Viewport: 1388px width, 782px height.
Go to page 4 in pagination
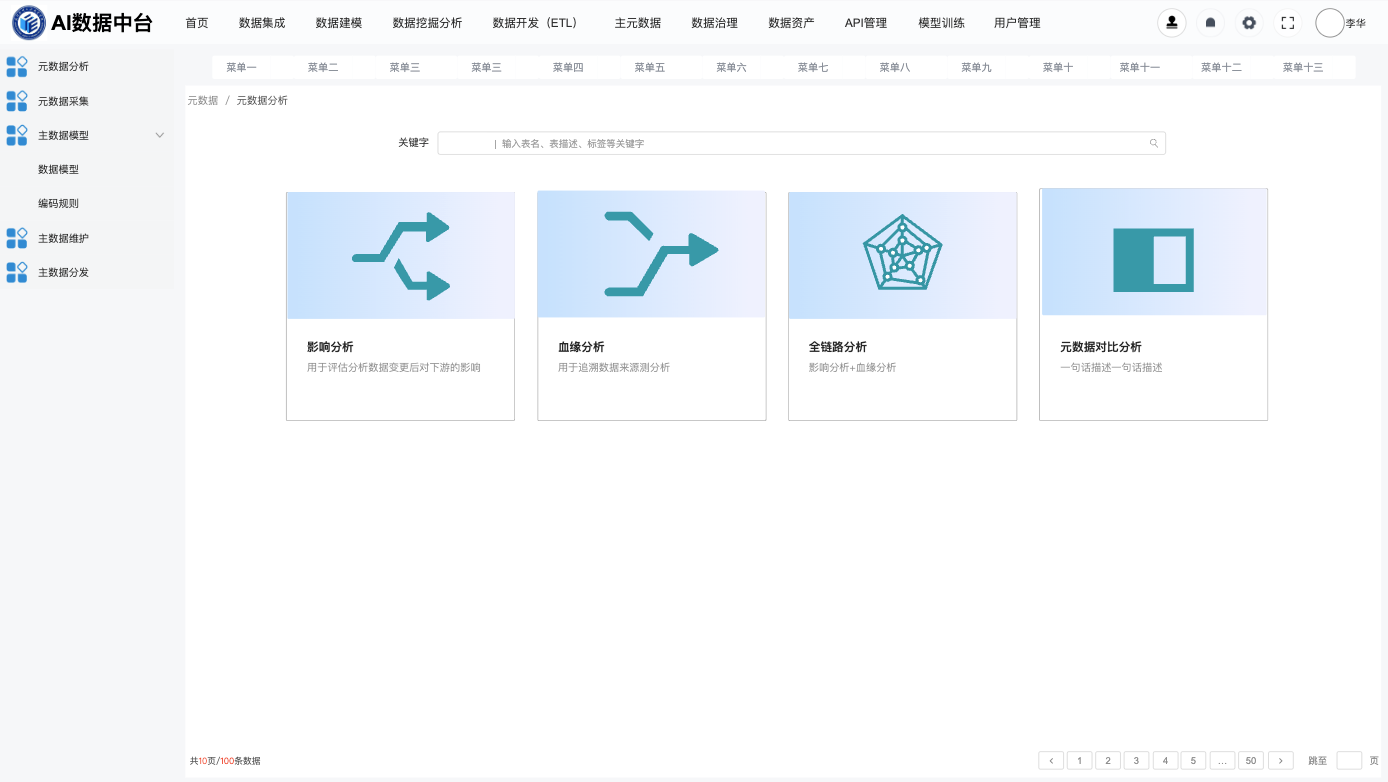click(x=1165, y=761)
